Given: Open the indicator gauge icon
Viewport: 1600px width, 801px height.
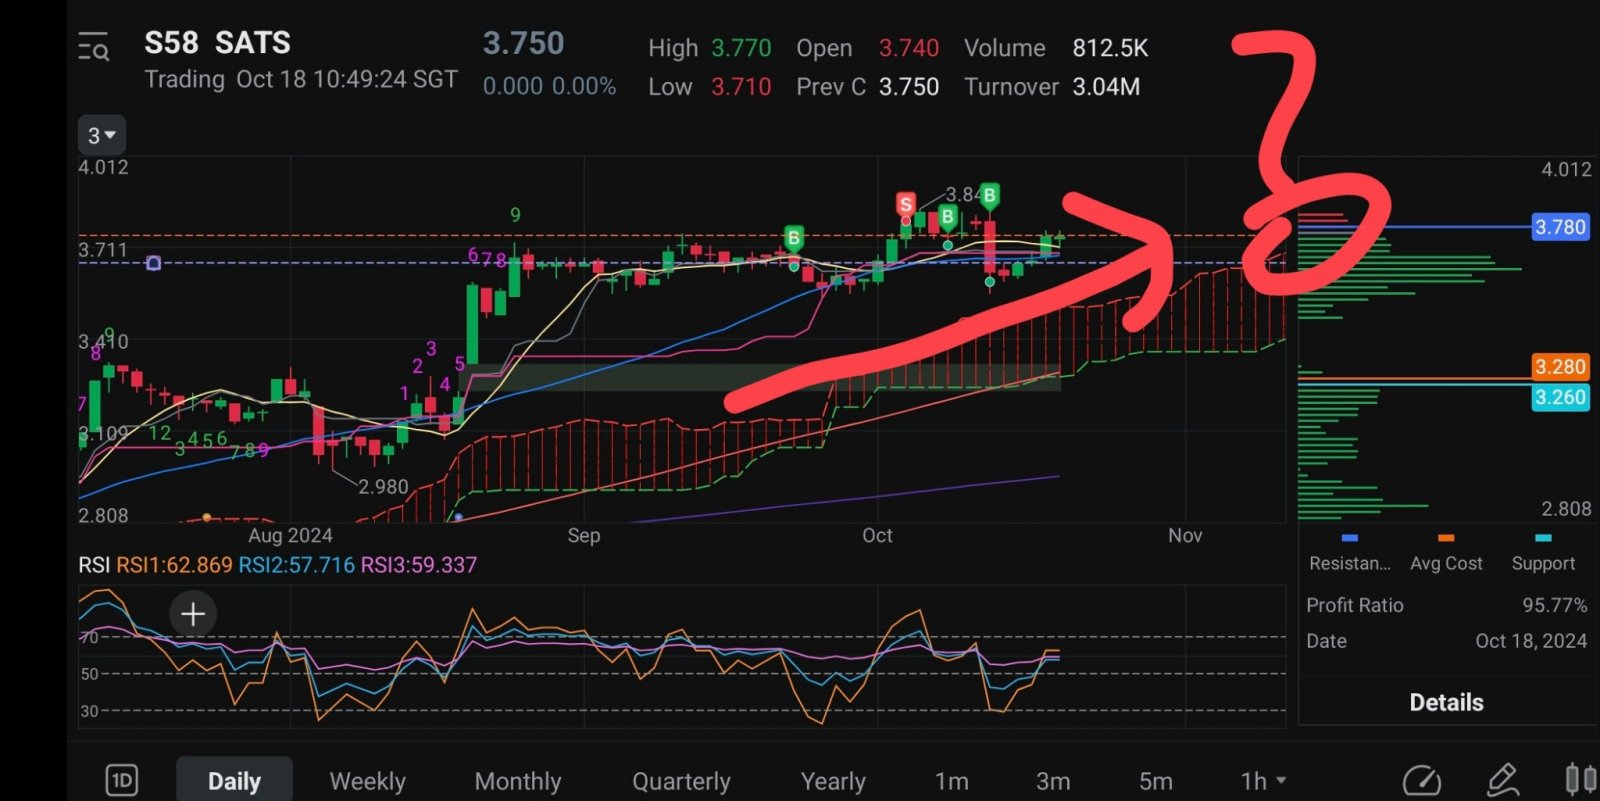Looking at the screenshot, I should pyautogui.click(x=1421, y=780).
